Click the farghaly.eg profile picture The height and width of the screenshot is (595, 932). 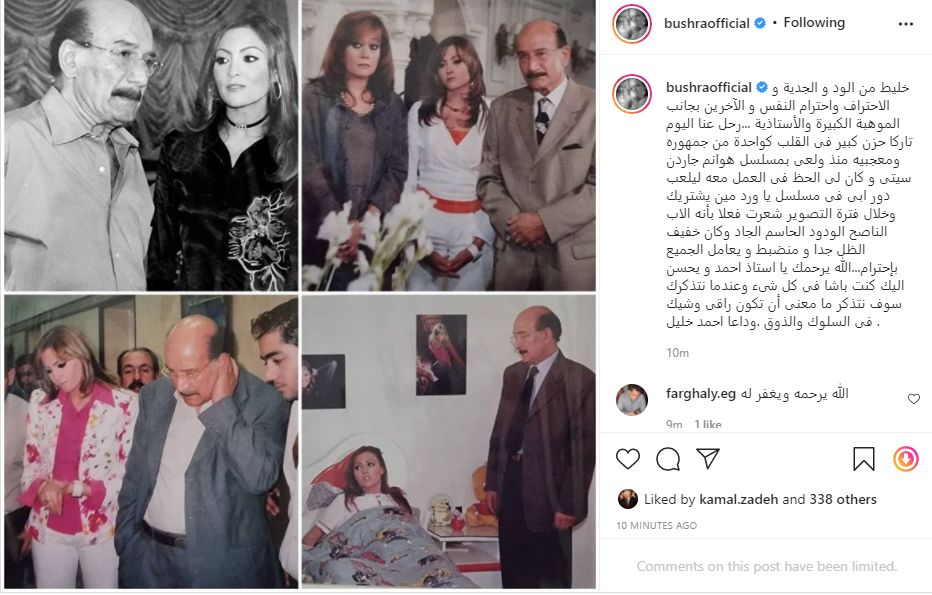(x=632, y=399)
